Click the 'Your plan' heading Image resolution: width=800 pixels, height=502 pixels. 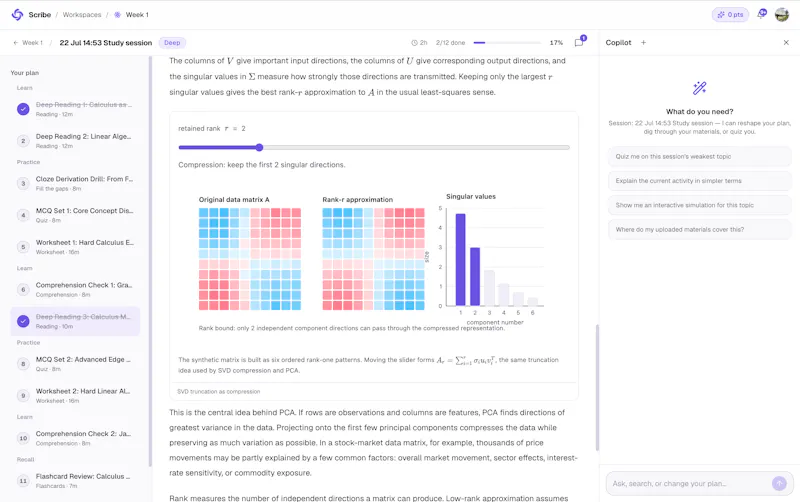(x=24, y=73)
